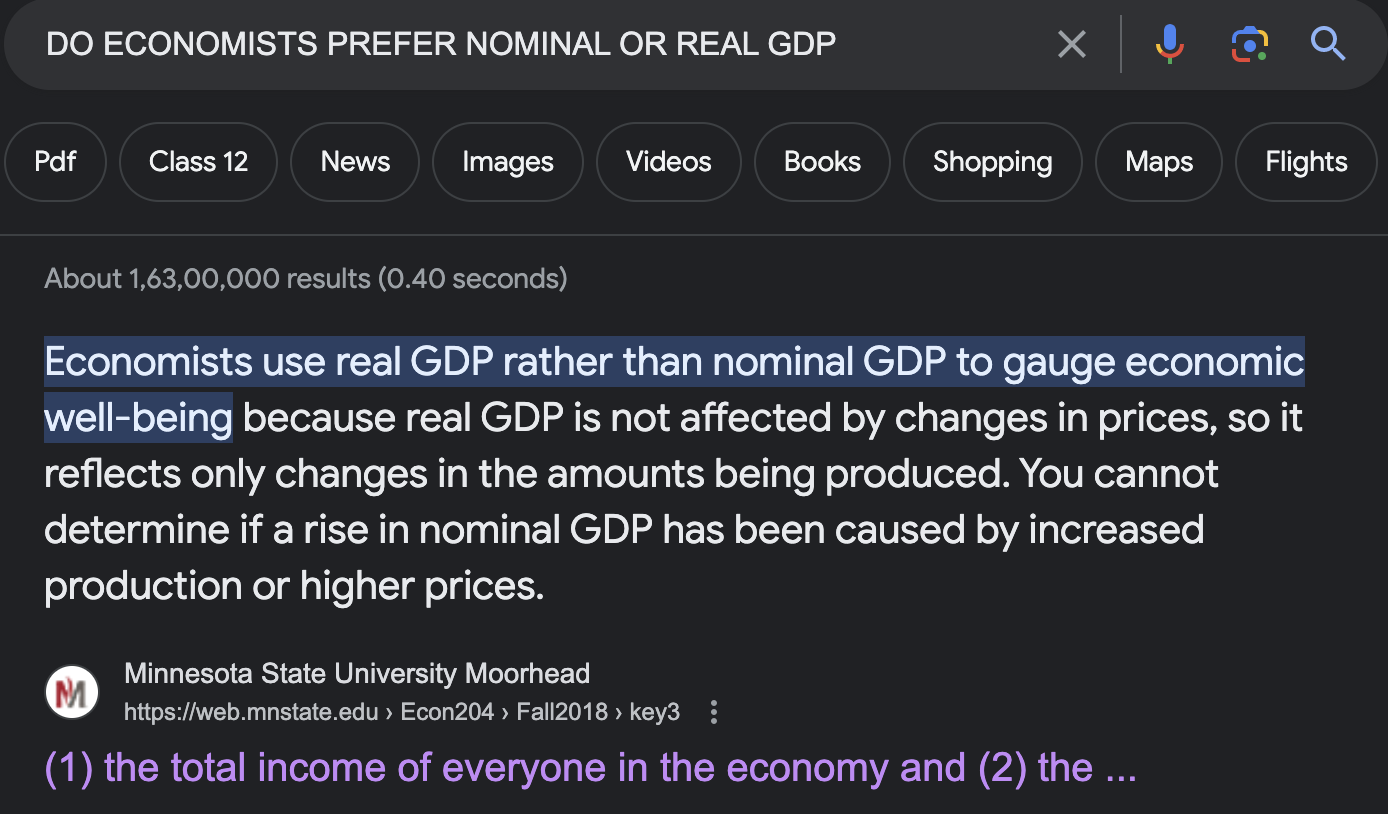Image resolution: width=1388 pixels, height=814 pixels.
Task: Click the Minnesota State University Moorhead site name
Action: tap(357, 673)
